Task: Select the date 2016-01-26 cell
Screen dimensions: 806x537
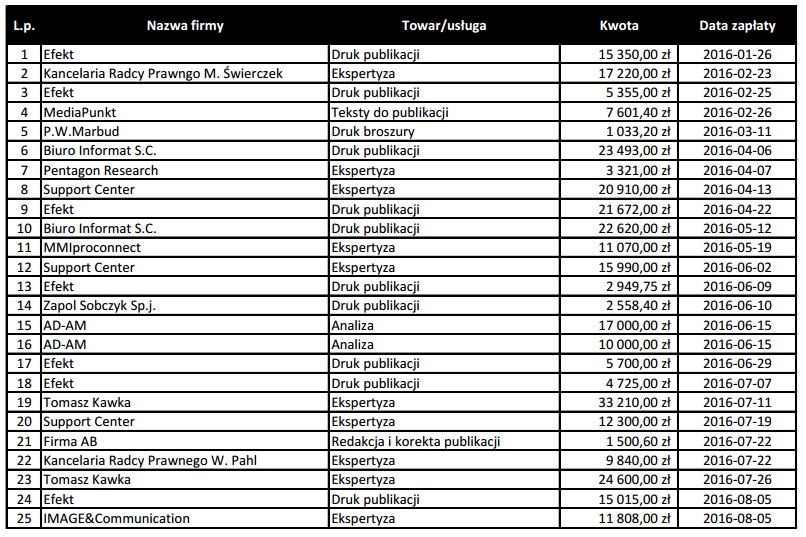Action: point(739,54)
